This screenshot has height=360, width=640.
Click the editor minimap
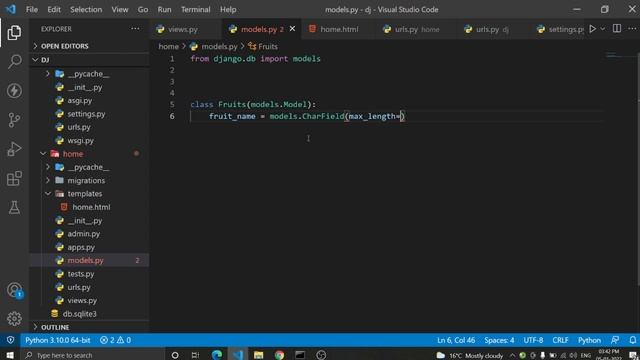coord(619,55)
